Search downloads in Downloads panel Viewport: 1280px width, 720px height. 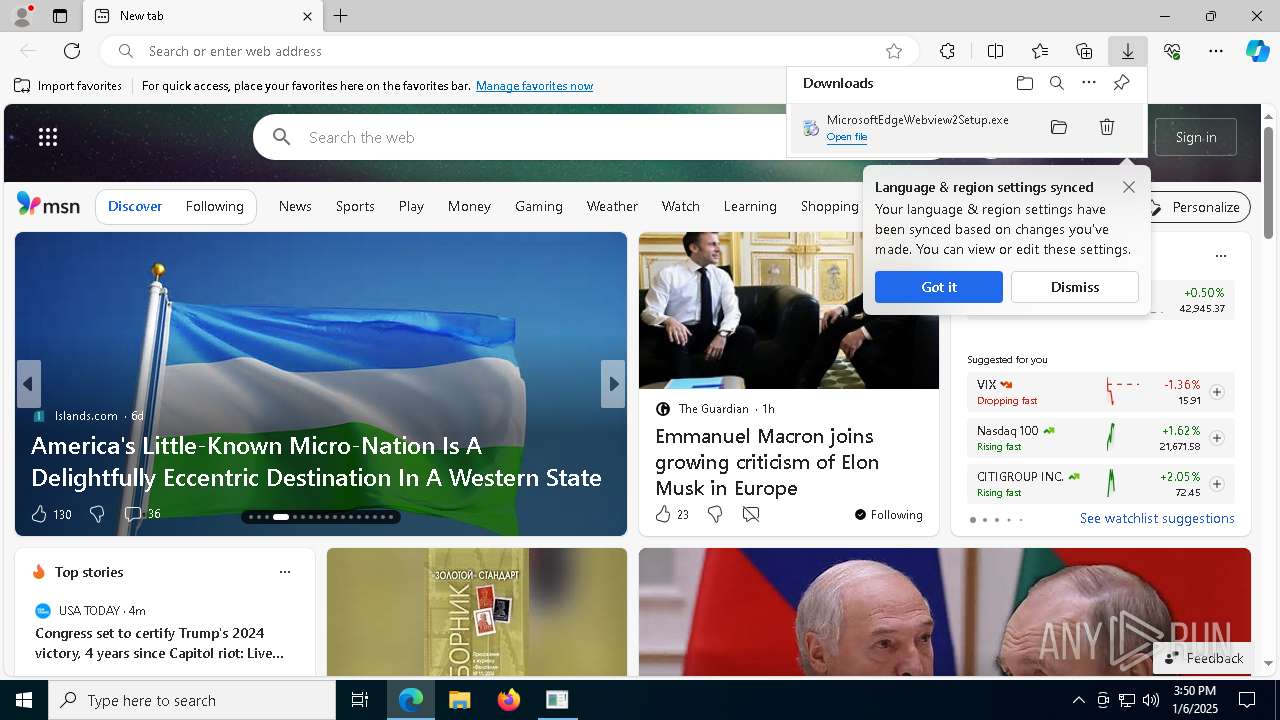pyautogui.click(x=1057, y=83)
